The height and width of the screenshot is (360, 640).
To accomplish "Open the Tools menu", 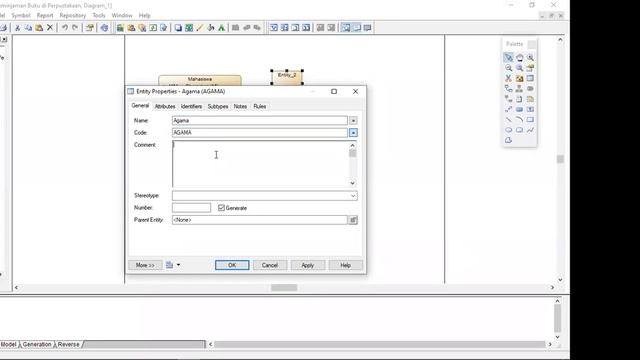I will click(x=99, y=16).
